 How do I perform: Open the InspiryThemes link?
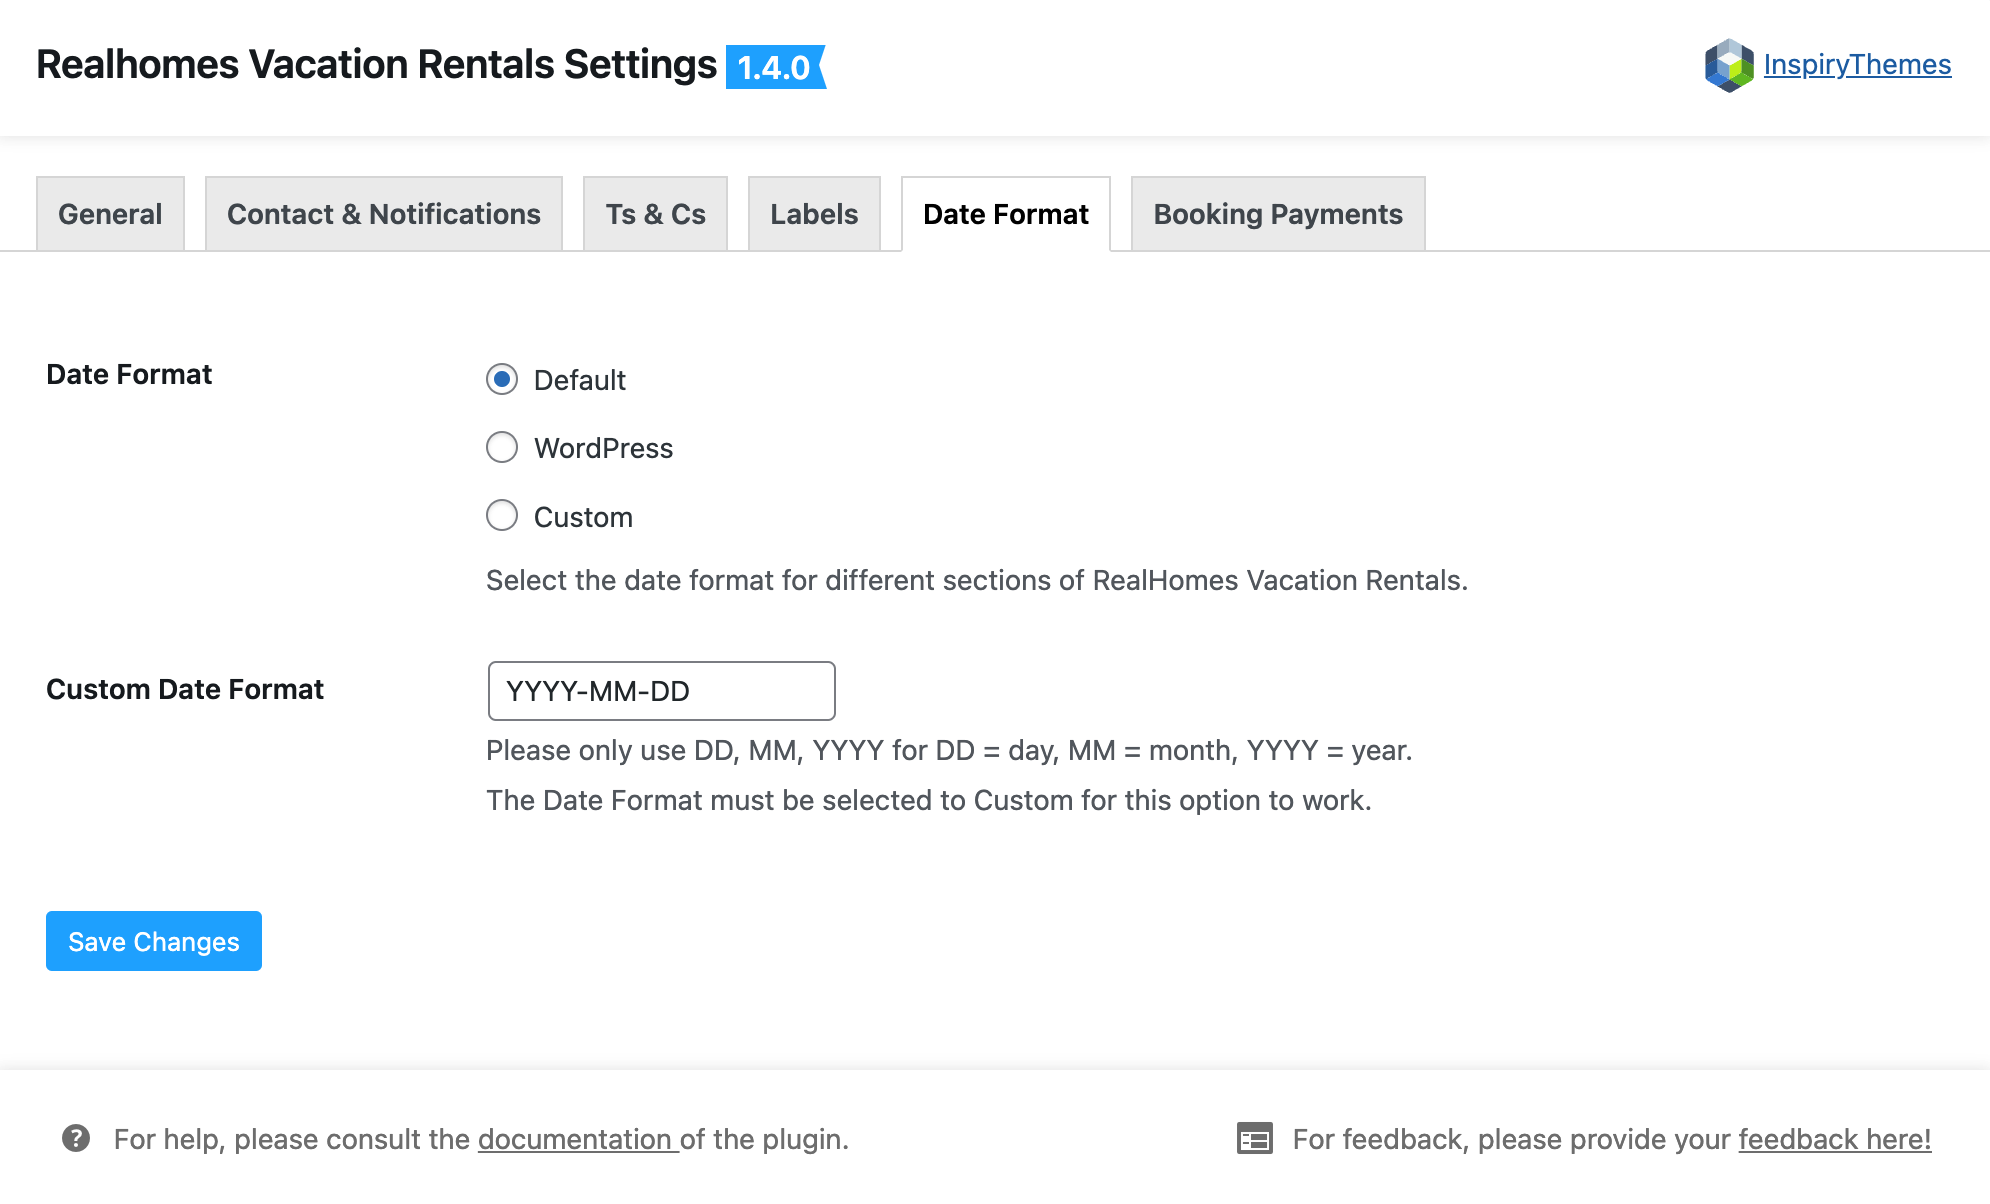click(1857, 65)
